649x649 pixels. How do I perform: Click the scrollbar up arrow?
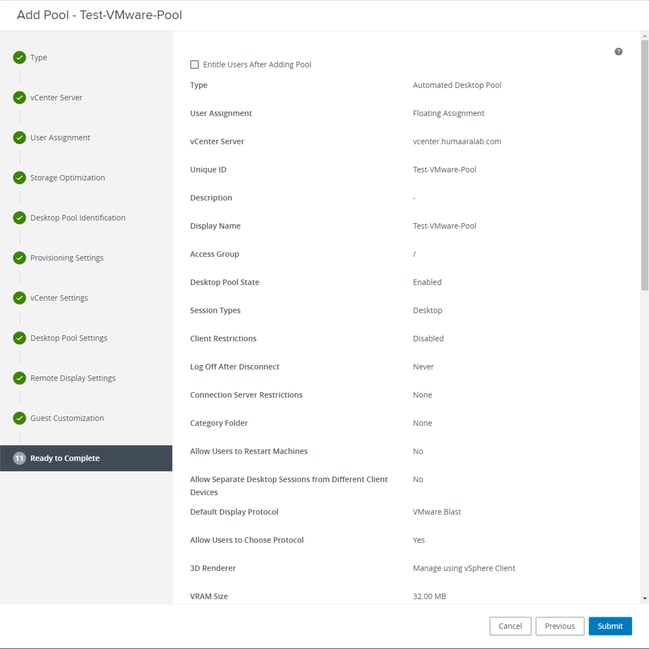coord(644,36)
